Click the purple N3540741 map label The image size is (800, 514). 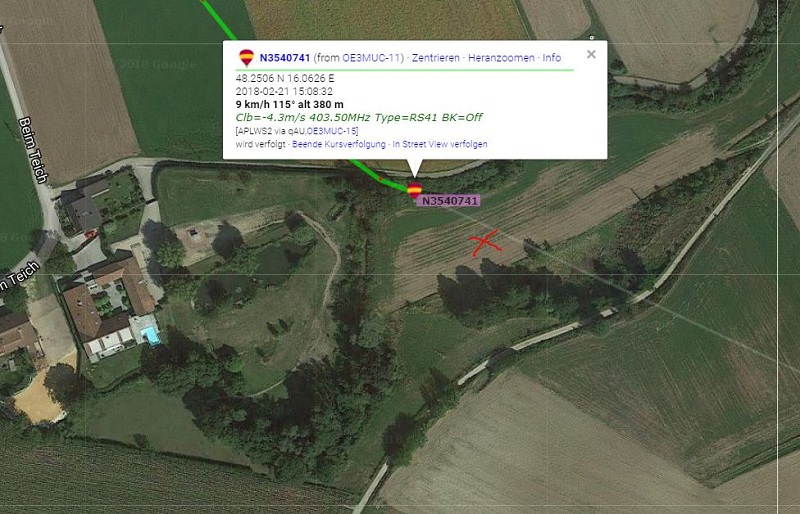(x=449, y=201)
